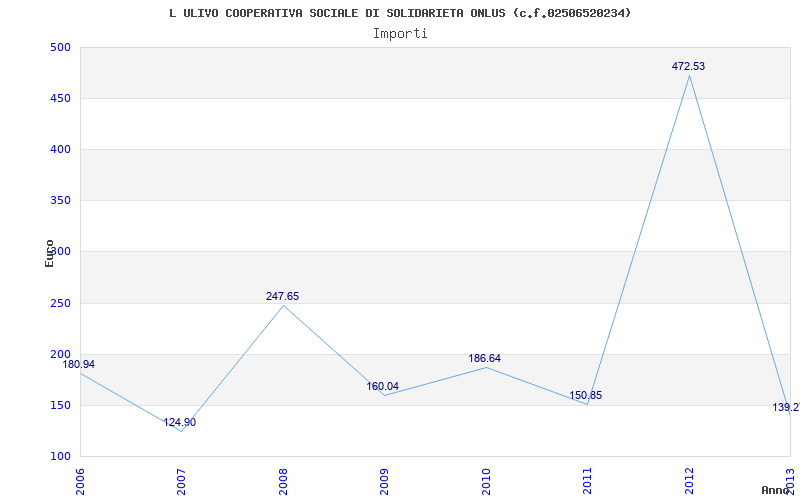Click the 2006 year axis label
This screenshot has width=800, height=500.
80,480
